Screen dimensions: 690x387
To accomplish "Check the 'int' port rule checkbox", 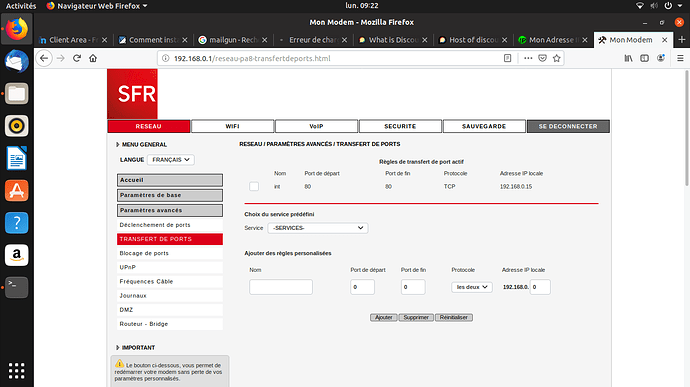I will click(254, 186).
